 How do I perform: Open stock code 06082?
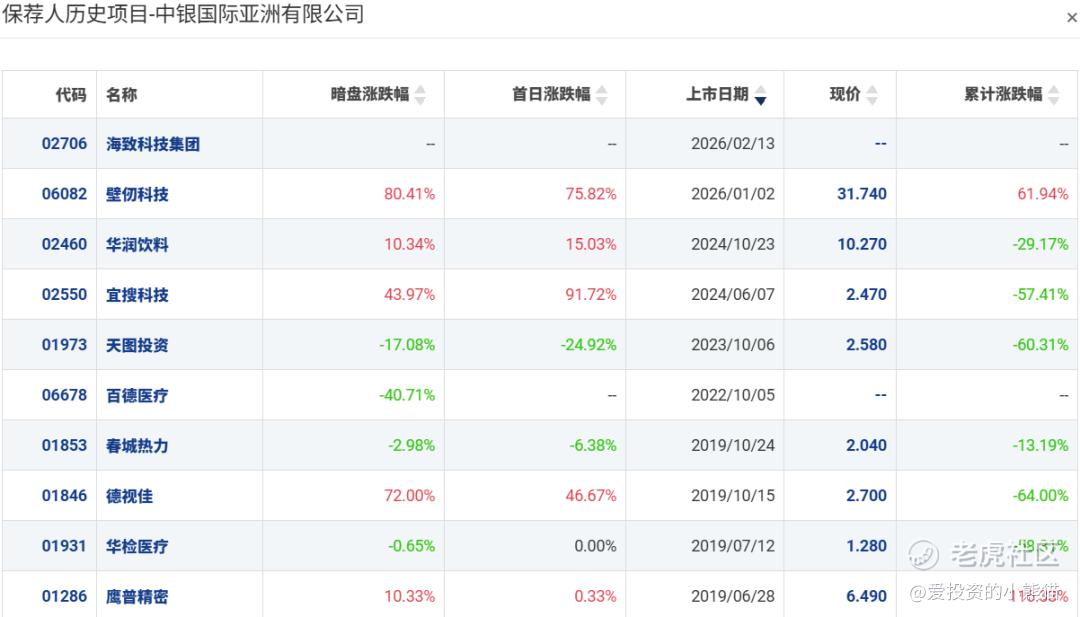pos(64,194)
